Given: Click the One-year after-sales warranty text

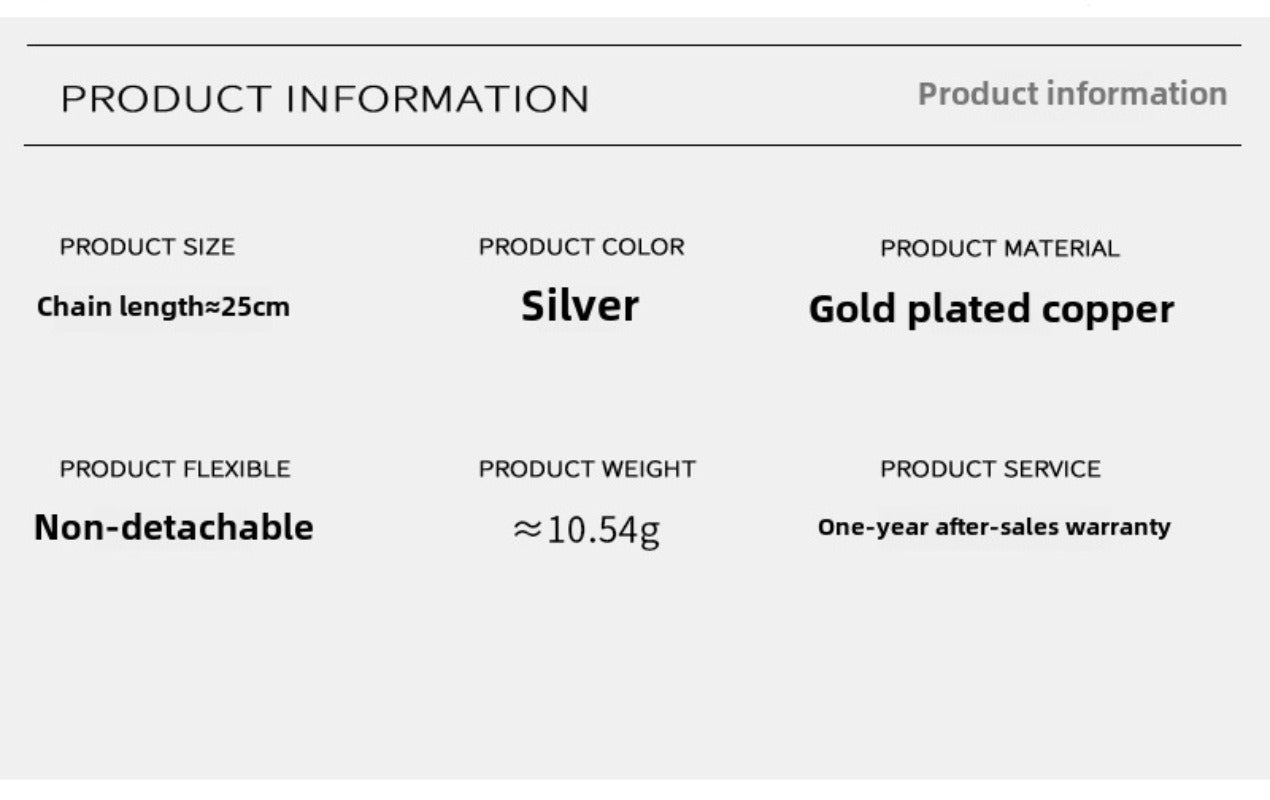Looking at the screenshot, I should coord(993,527).
